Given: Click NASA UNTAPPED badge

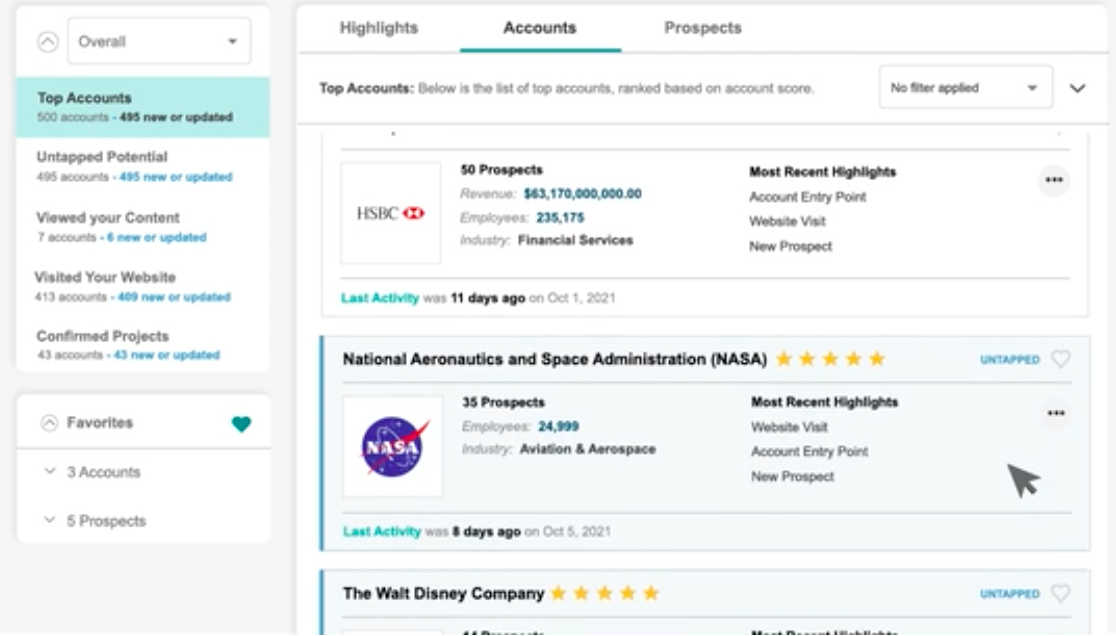Looking at the screenshot, I should (1009, 360).
